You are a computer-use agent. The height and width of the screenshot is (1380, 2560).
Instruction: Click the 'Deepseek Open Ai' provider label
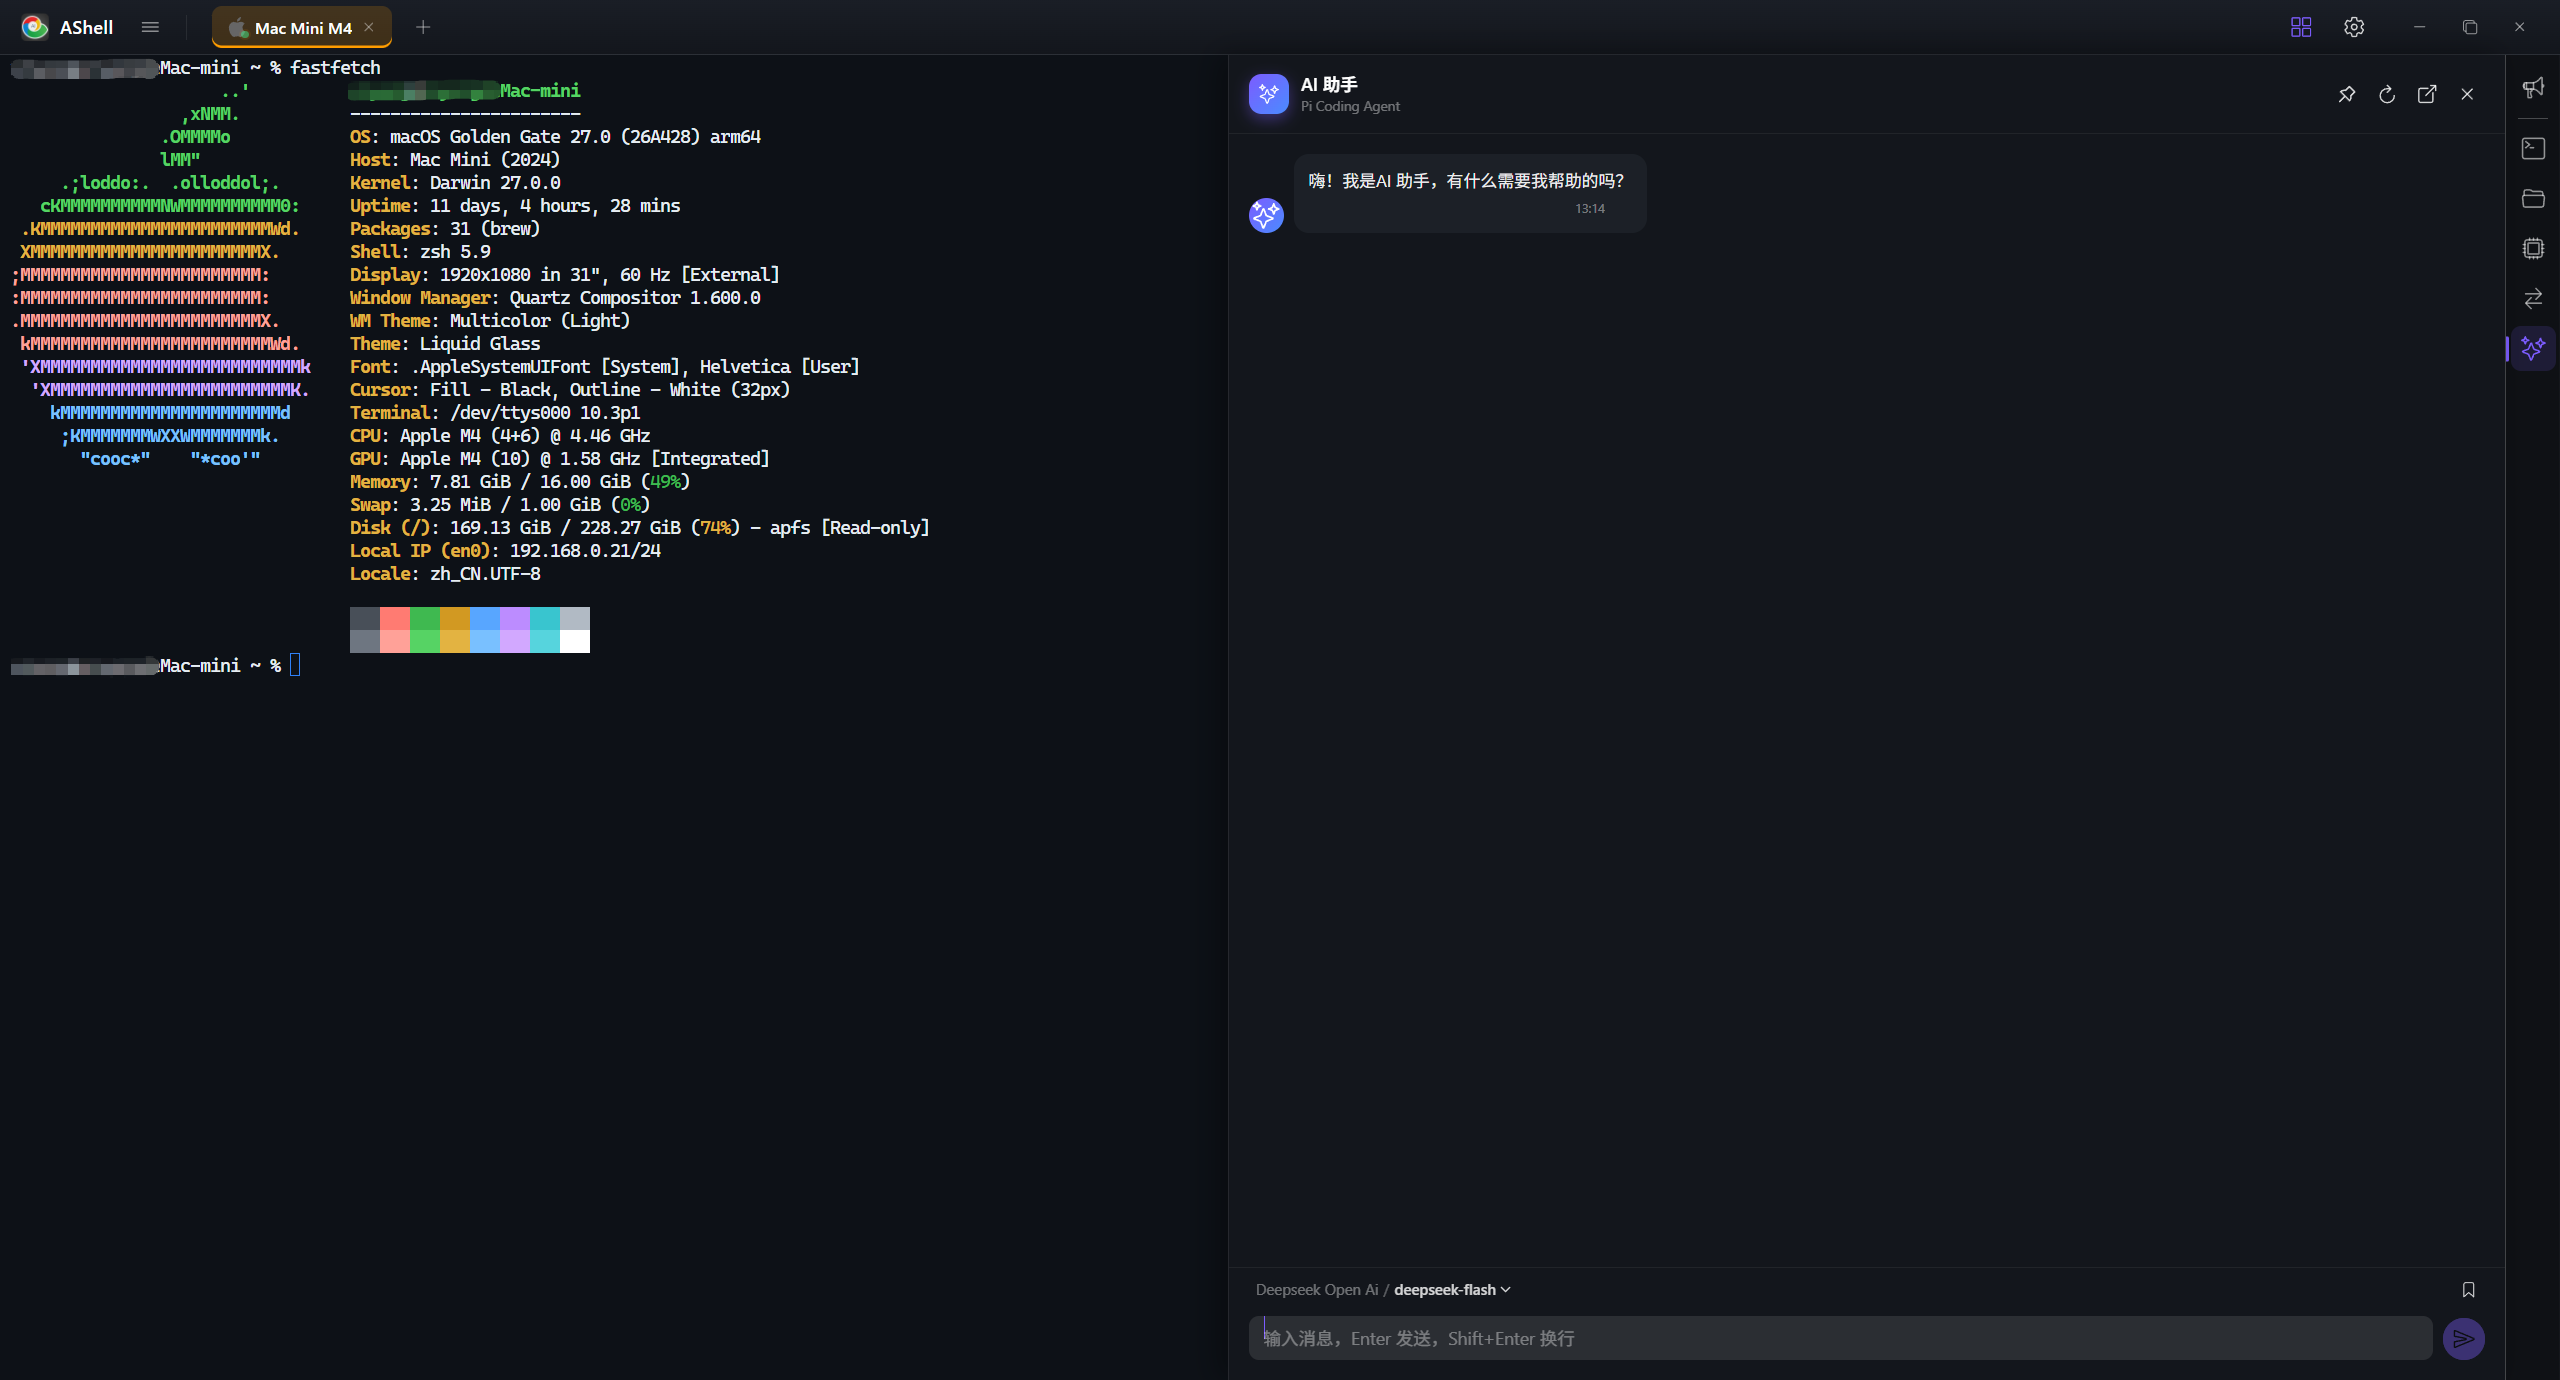click(x=1316, y=1289)
